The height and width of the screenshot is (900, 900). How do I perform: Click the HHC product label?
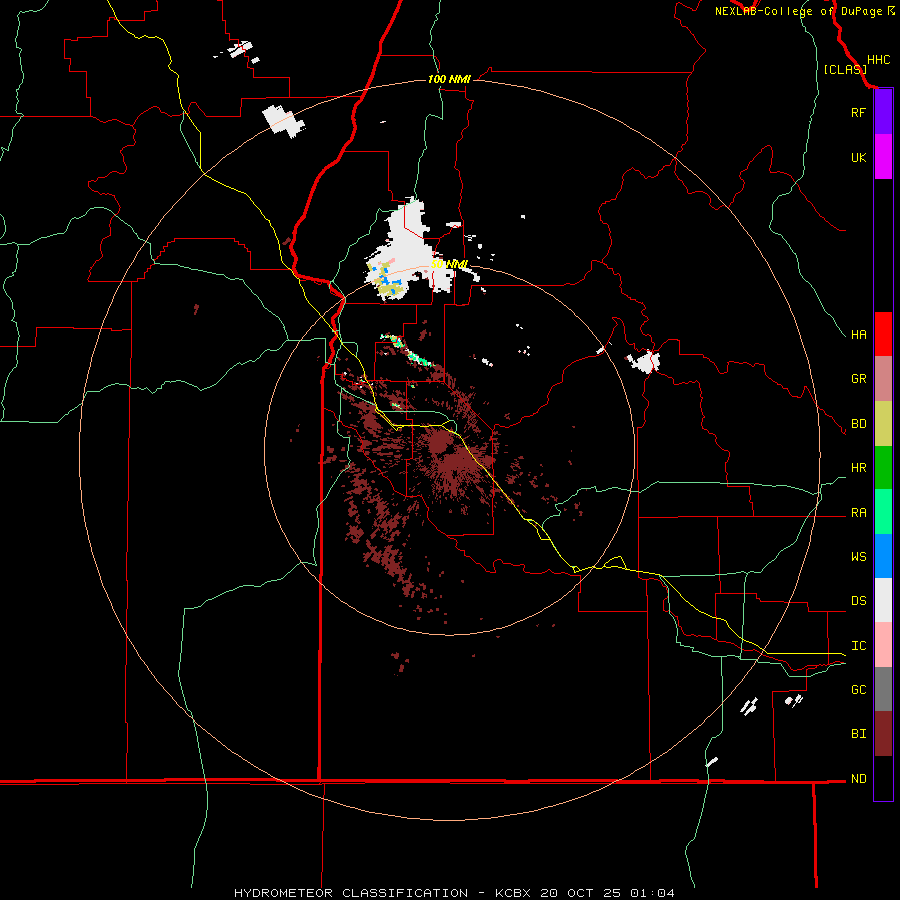pos(879,60)
